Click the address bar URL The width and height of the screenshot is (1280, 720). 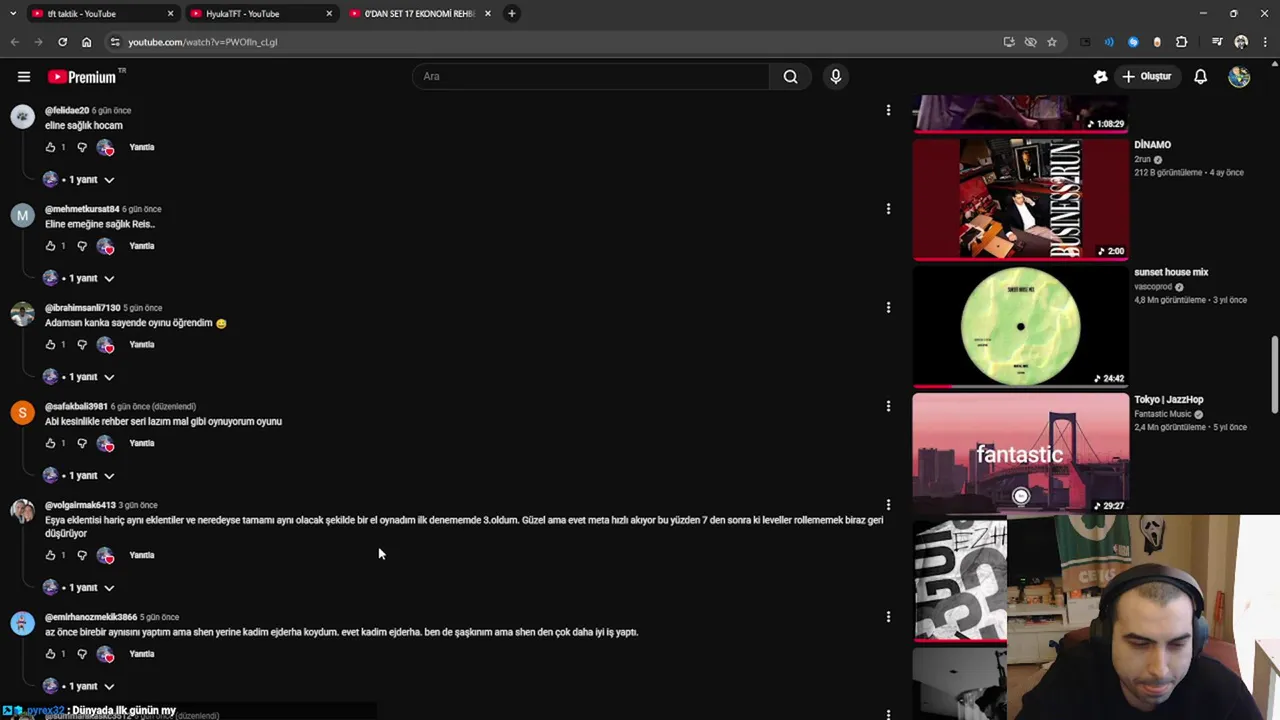pyautogui.click(x=203, y=42)
